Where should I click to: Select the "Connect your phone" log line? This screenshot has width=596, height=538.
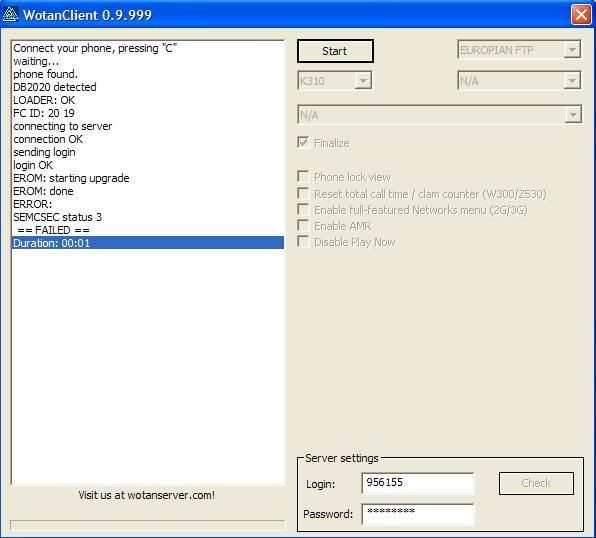click(148, 48)
